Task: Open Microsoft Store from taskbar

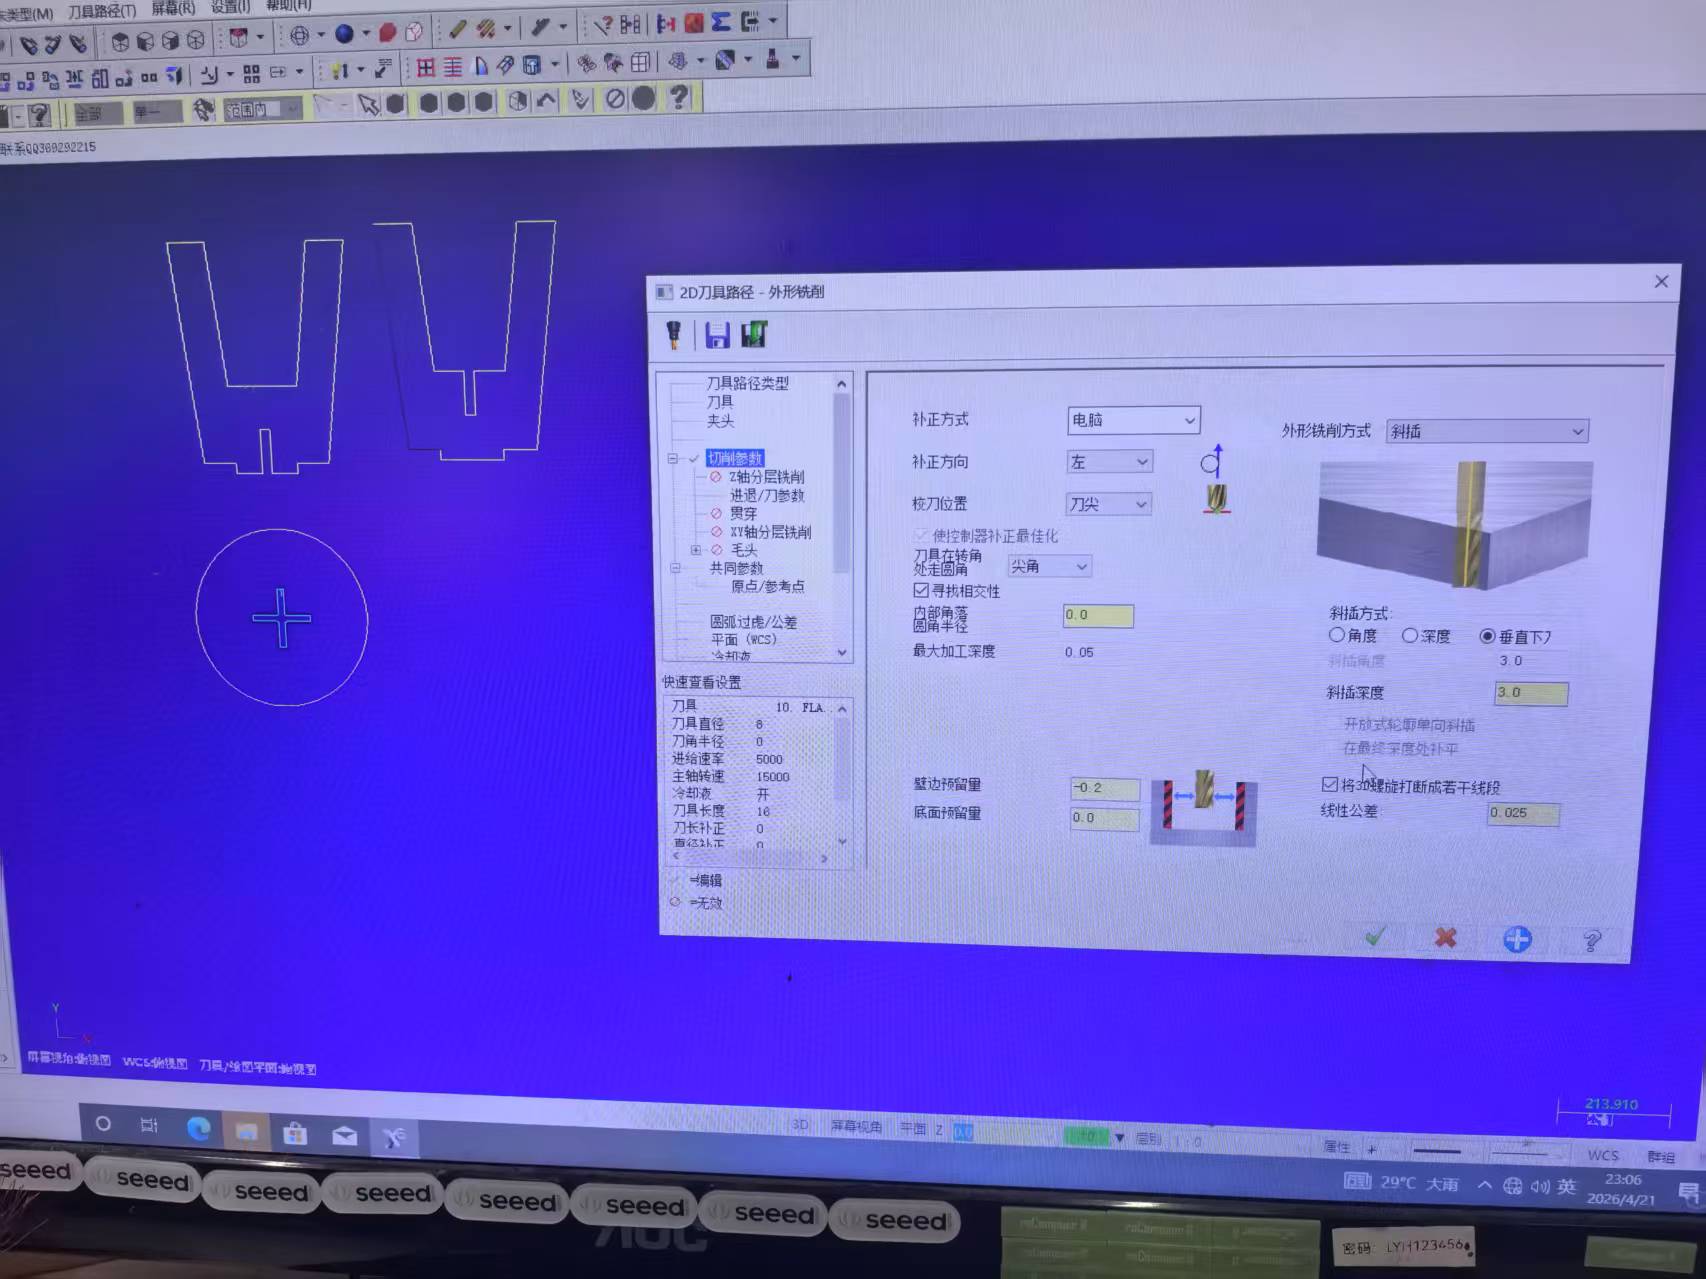Action: coord(294,1133)
